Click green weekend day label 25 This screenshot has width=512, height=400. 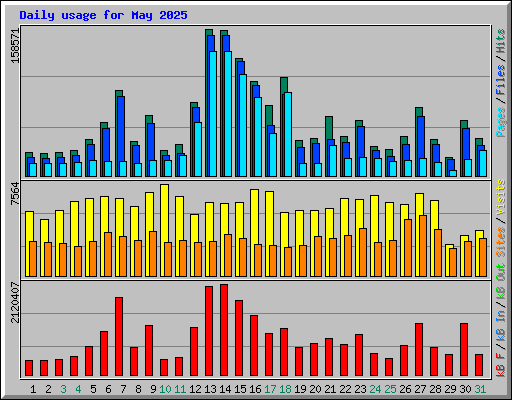[390, 389]
